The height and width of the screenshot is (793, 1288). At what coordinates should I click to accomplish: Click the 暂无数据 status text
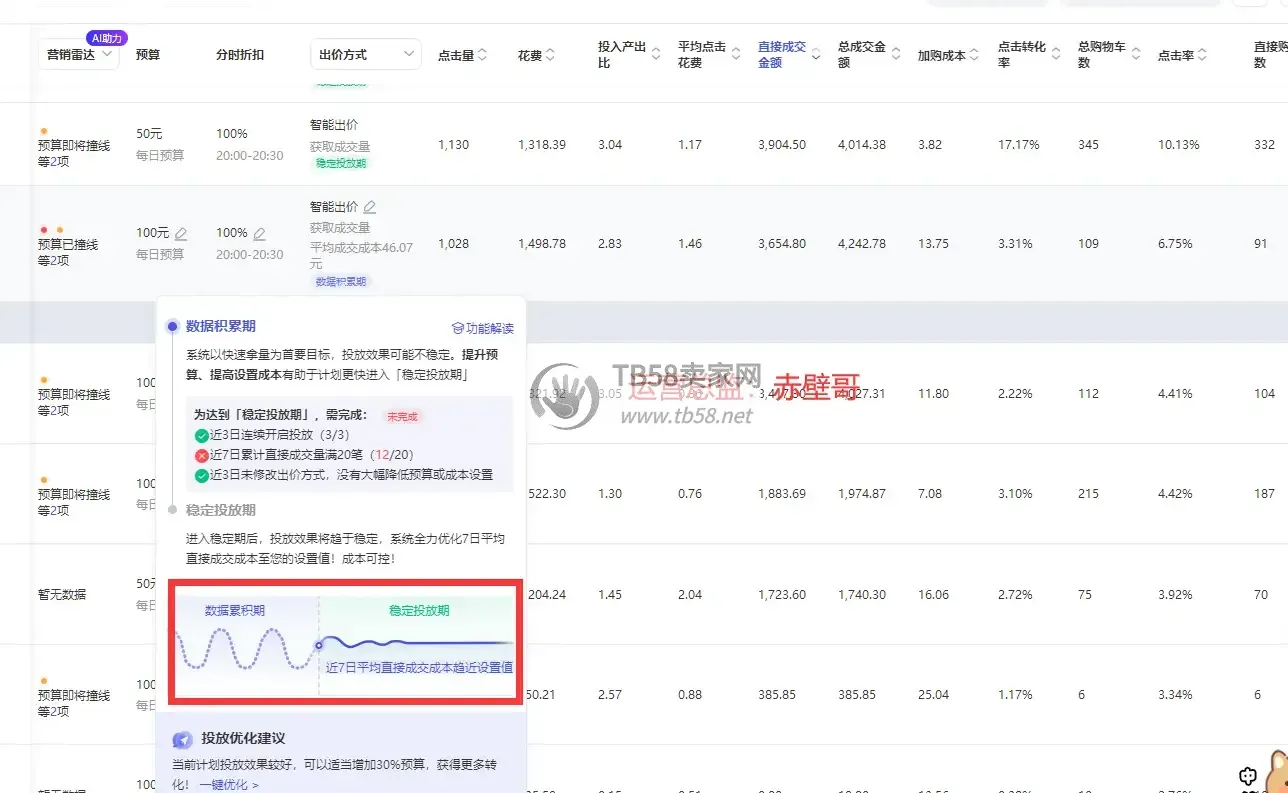pos(62,594)
